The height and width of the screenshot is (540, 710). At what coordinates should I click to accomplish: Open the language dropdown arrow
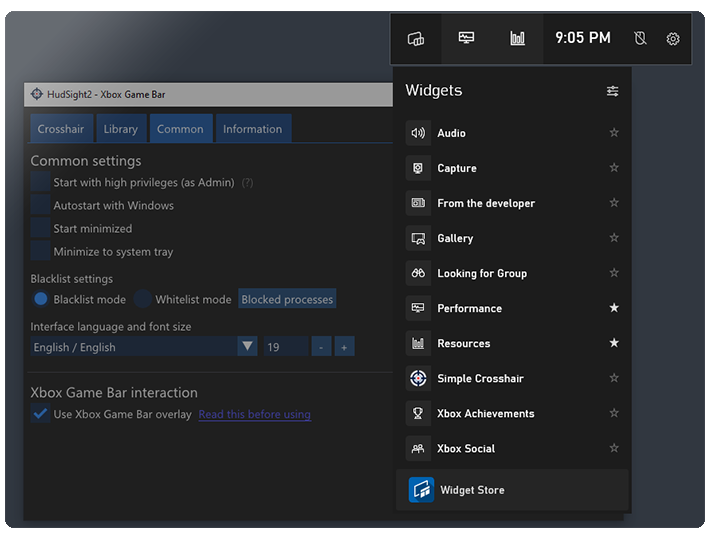click(247, 346)
